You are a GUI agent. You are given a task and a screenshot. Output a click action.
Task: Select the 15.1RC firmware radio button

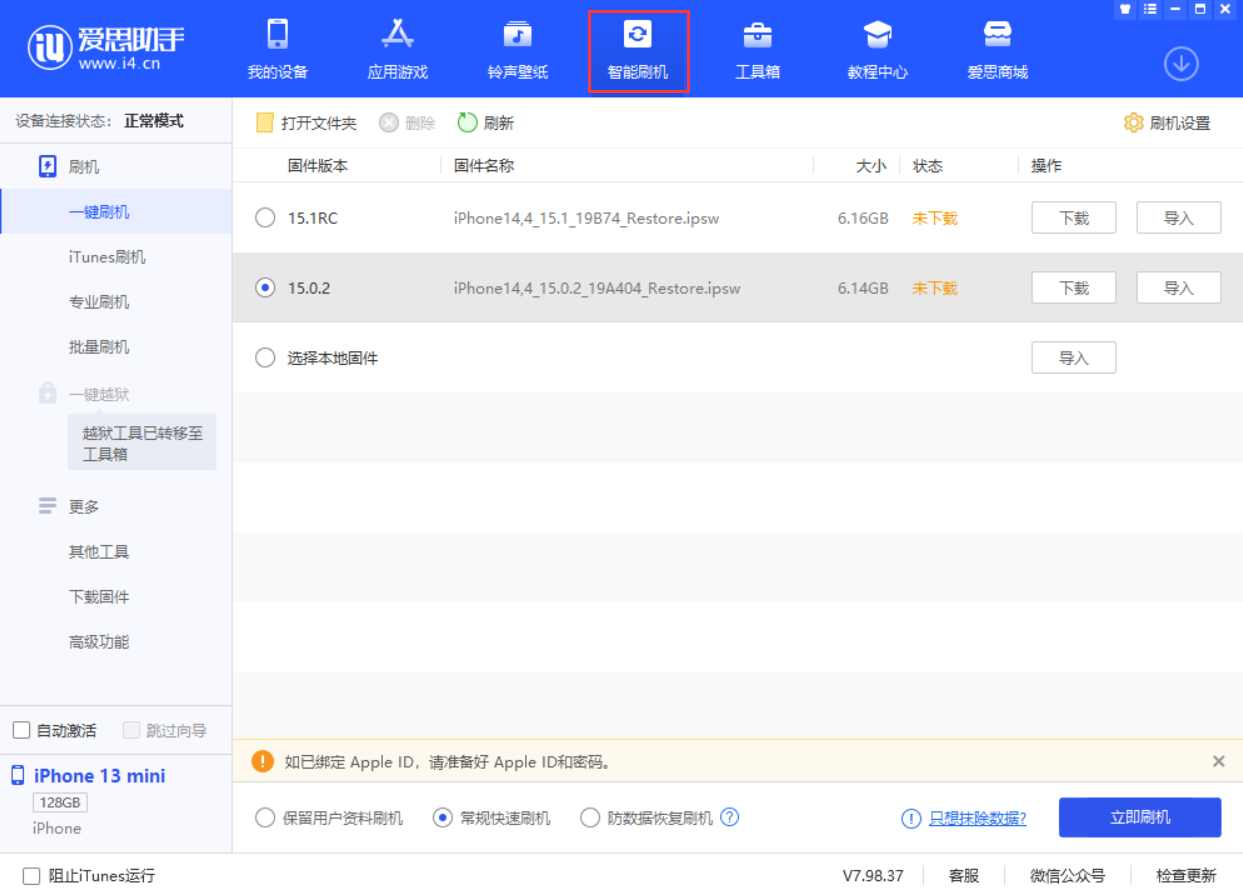(x=265, y=218)
